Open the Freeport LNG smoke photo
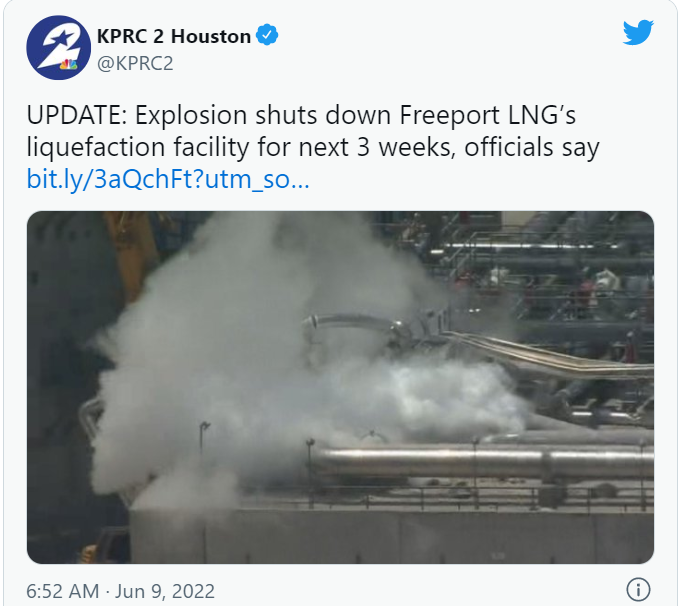Viewport: 682px width, 606px height. tap(340, 387)
